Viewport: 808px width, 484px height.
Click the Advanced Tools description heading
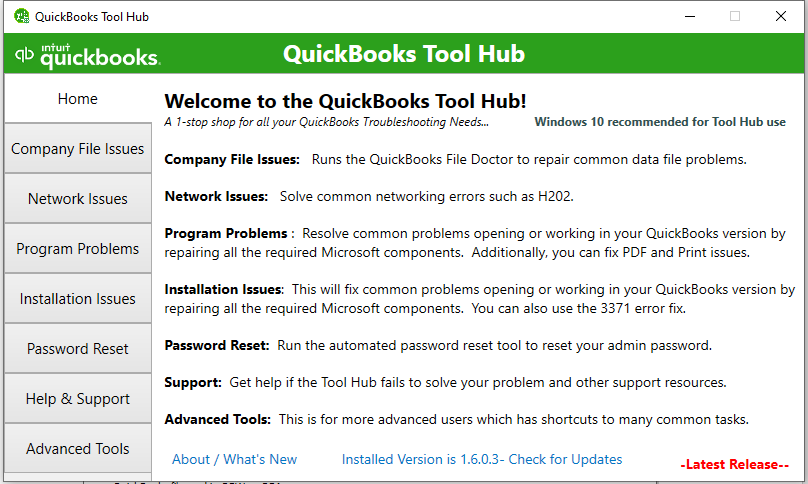click(x=217, y=419)
